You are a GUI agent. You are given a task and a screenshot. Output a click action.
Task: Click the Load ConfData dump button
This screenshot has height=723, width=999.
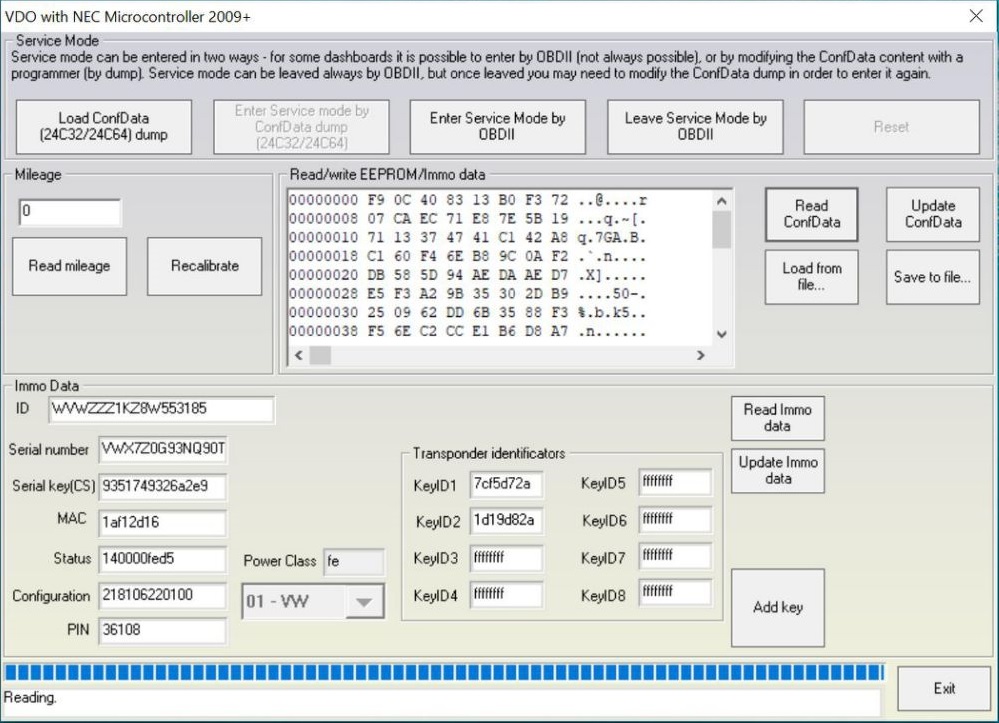[103, 126]
